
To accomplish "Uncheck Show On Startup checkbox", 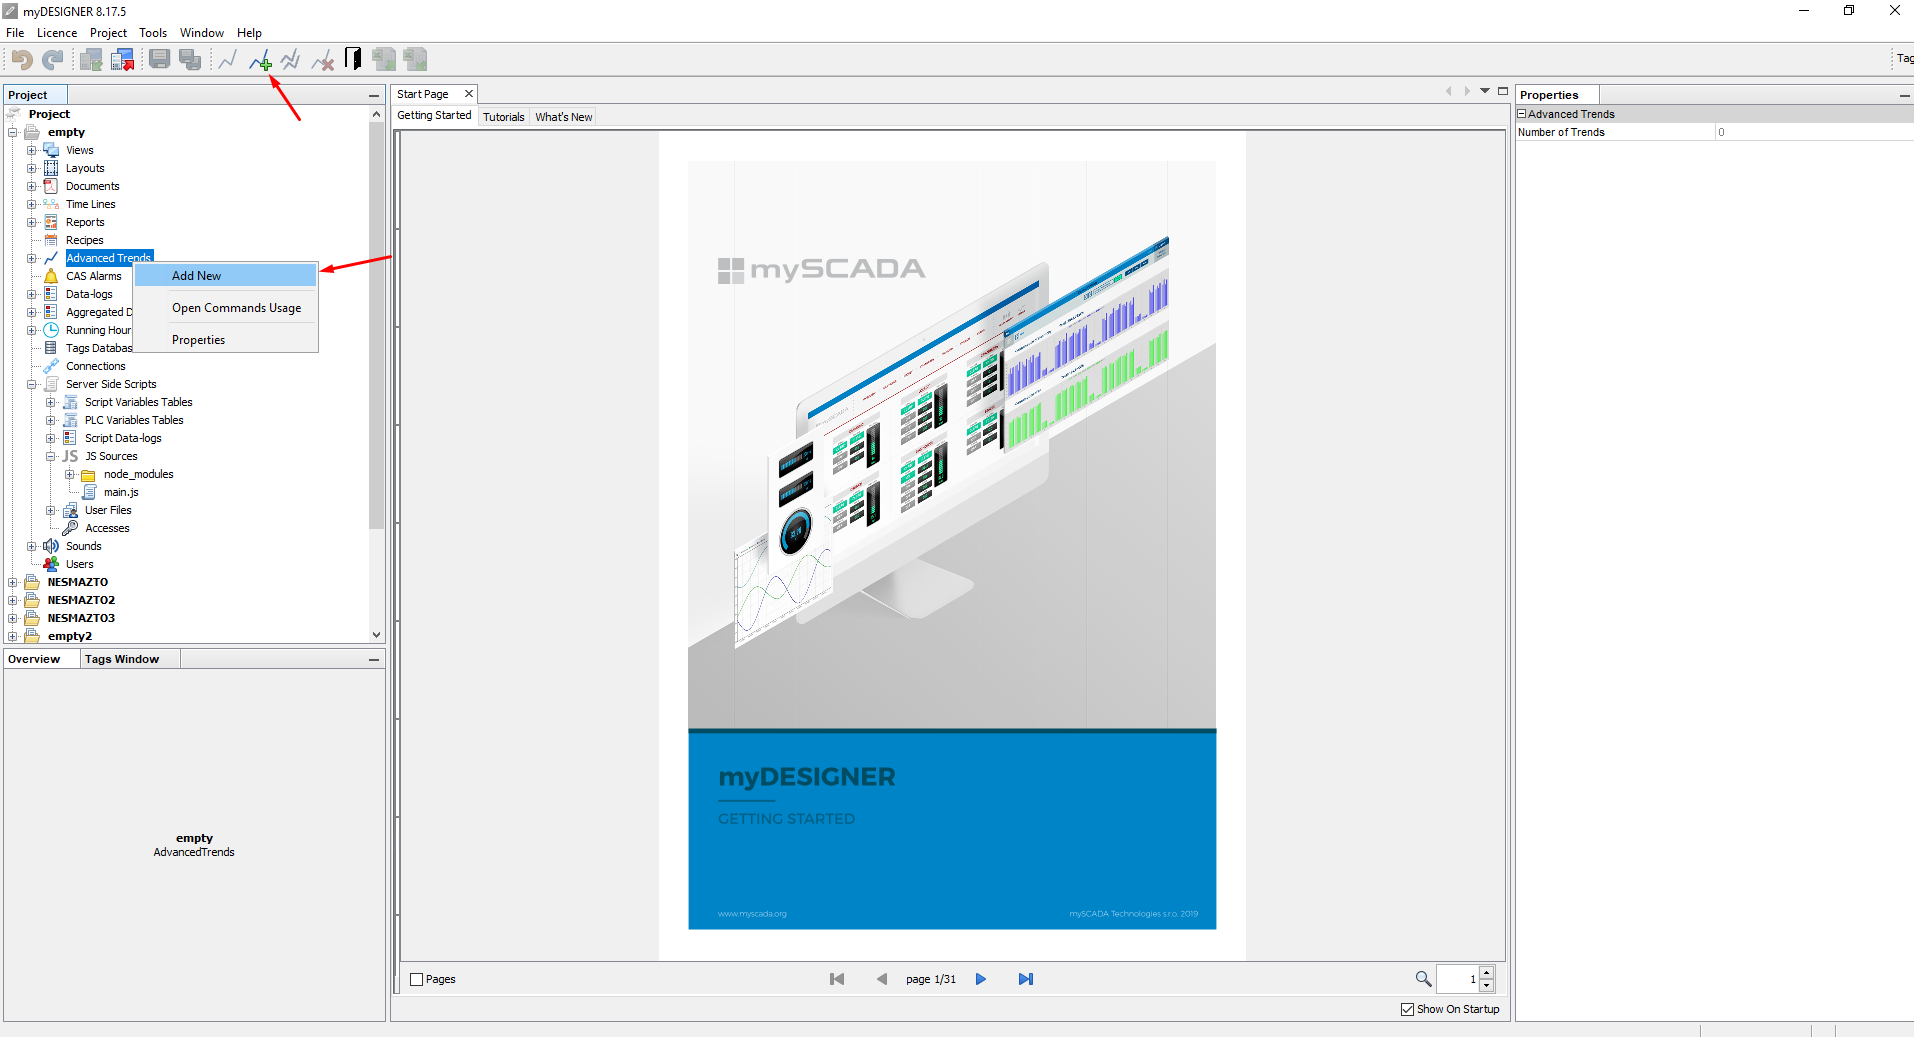I will pos(1407,1009).
